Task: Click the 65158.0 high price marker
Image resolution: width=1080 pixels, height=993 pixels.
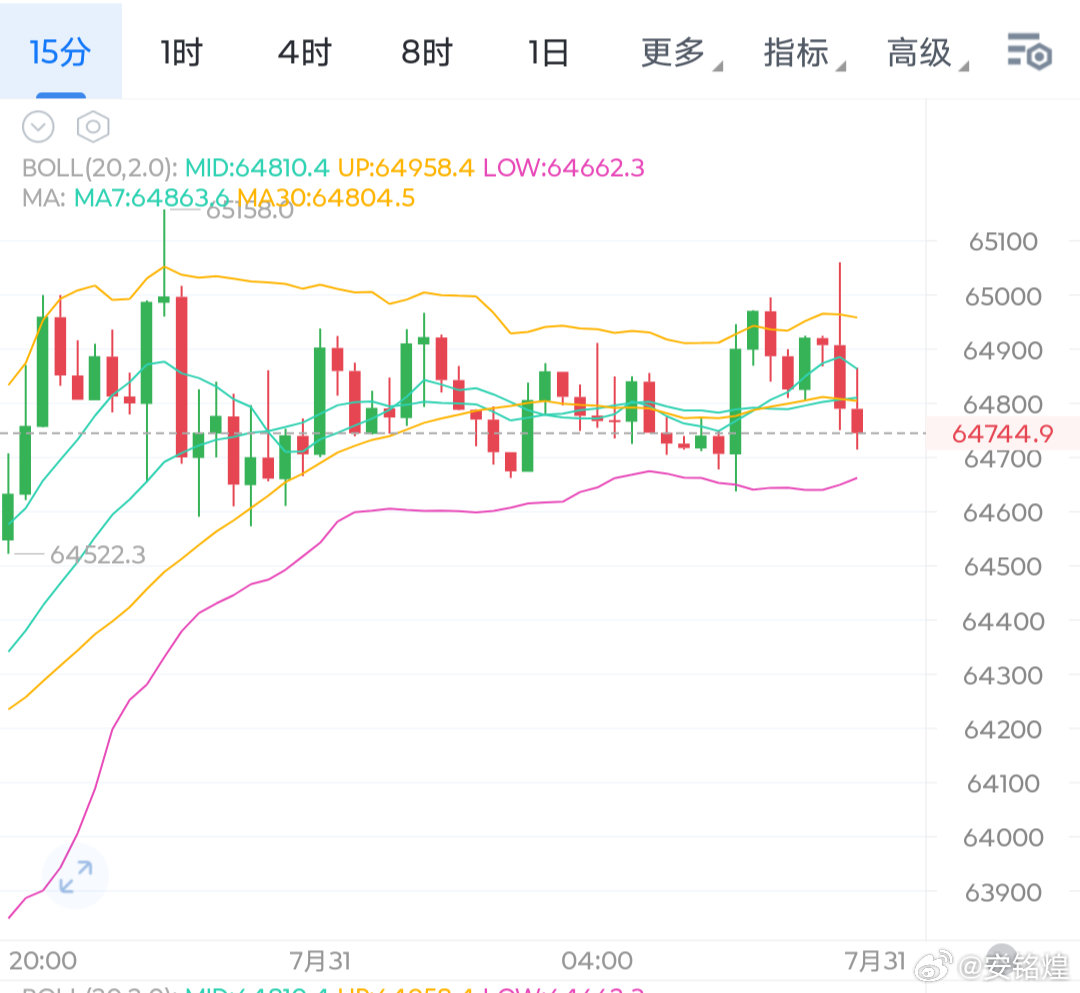Action: tap(249, 210)
